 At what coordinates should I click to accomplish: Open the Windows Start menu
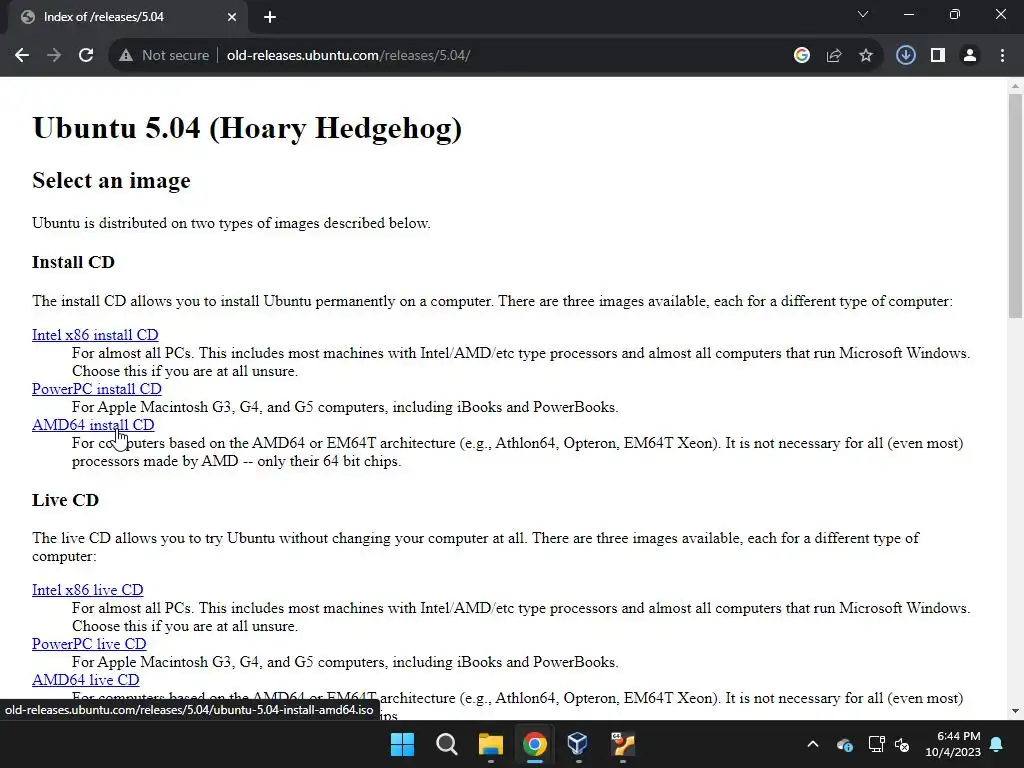tap(402, 744)
